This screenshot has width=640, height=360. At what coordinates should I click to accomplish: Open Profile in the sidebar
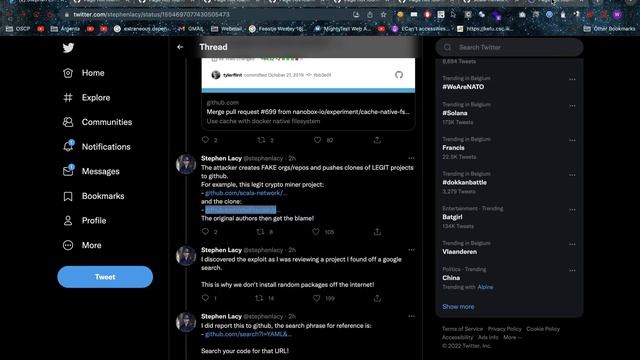[x=84, y=221]
